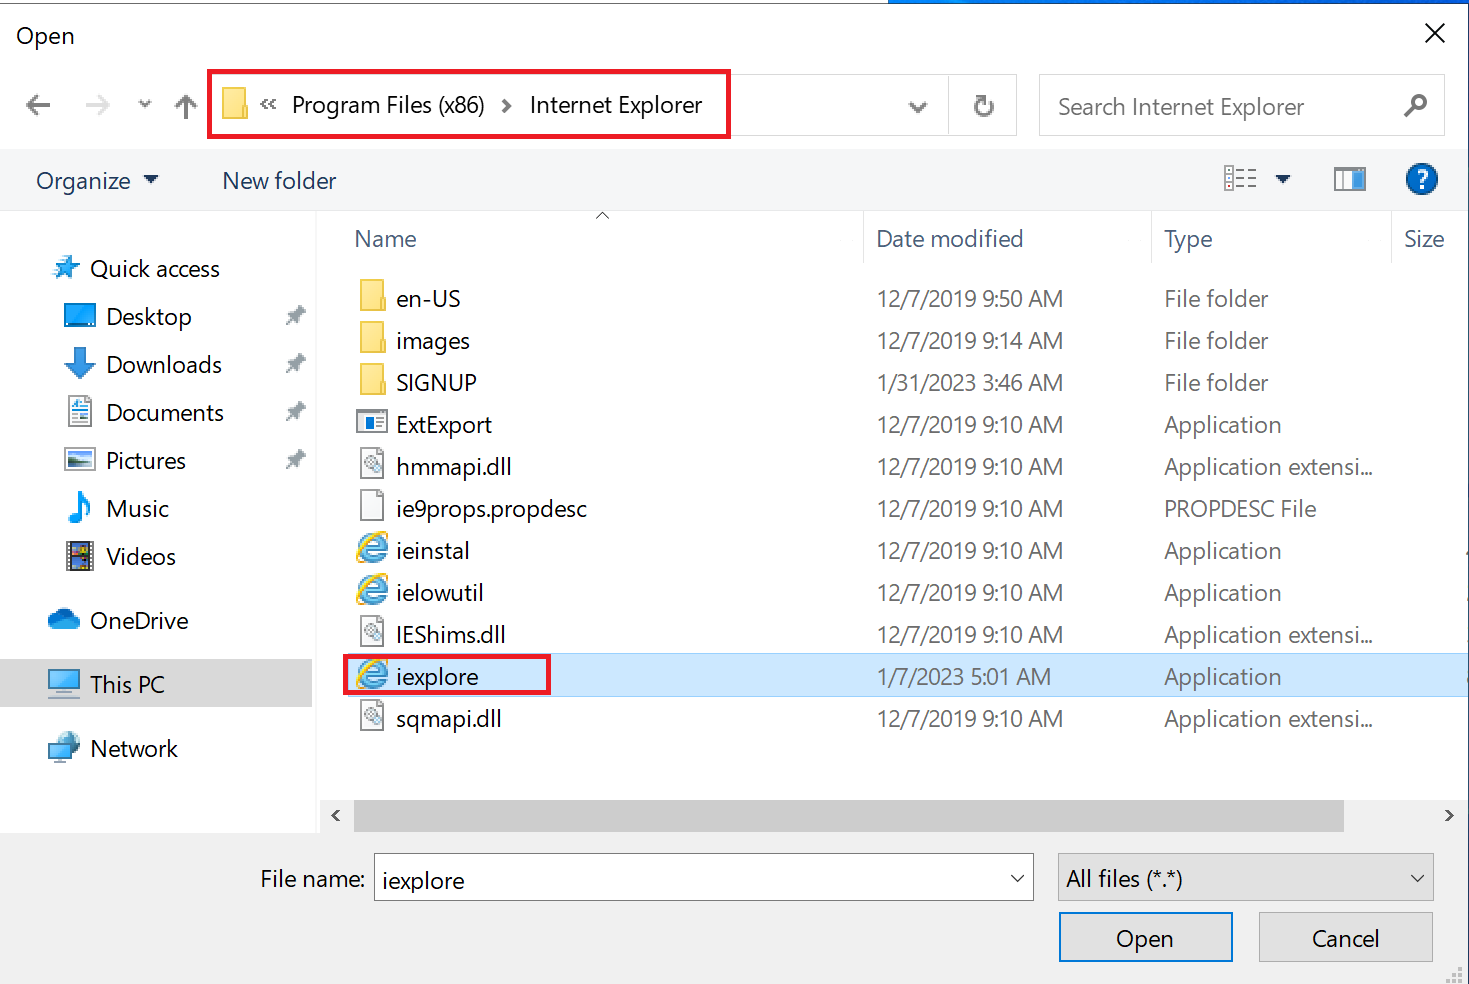Click the horizontal scrollbar left arrow

[x=336, y=816]
